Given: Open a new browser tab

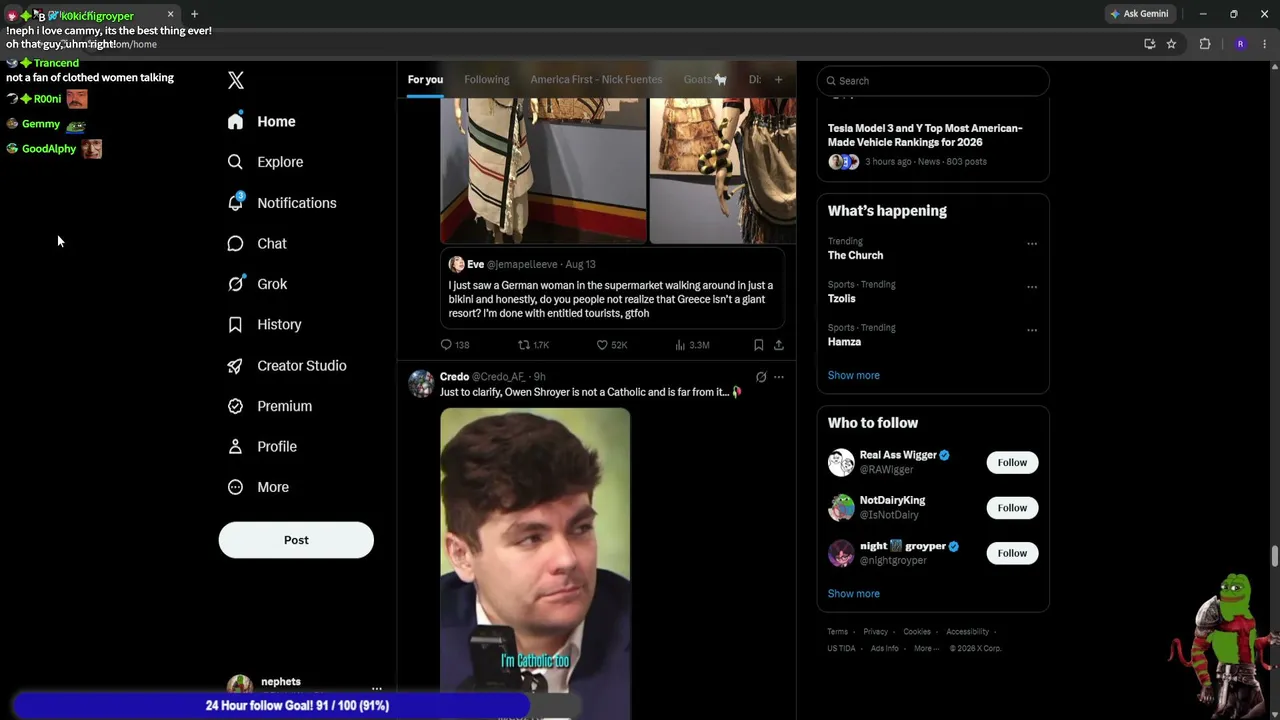Looking at the screenshot, I should pyautogui.click(x=194, y=14).
